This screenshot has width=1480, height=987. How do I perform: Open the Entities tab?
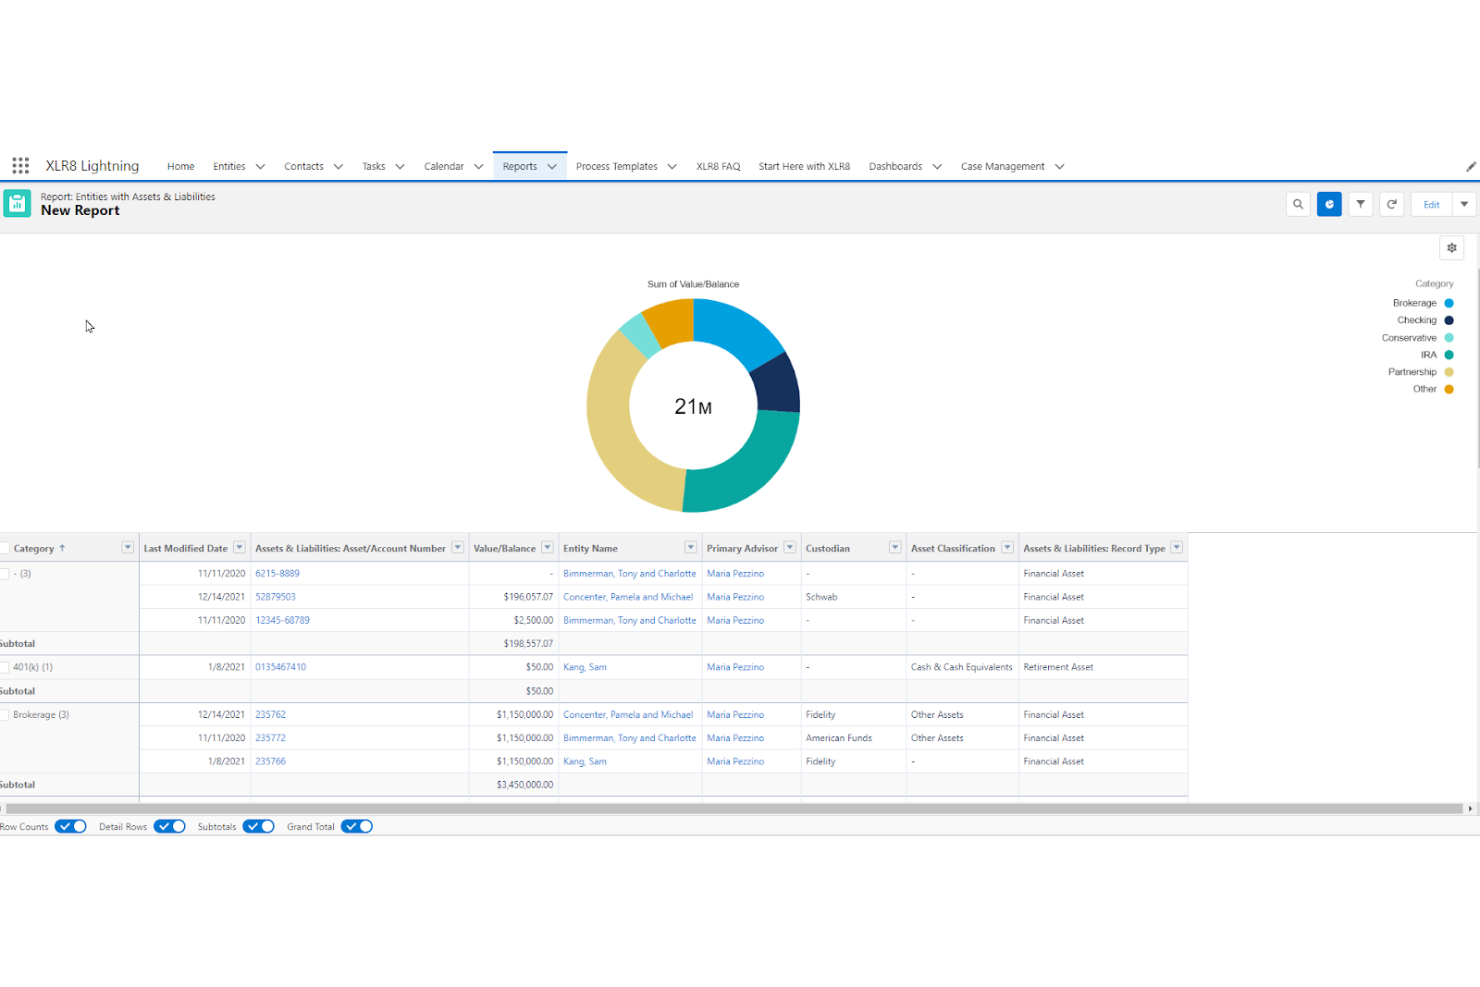[229, 167]
